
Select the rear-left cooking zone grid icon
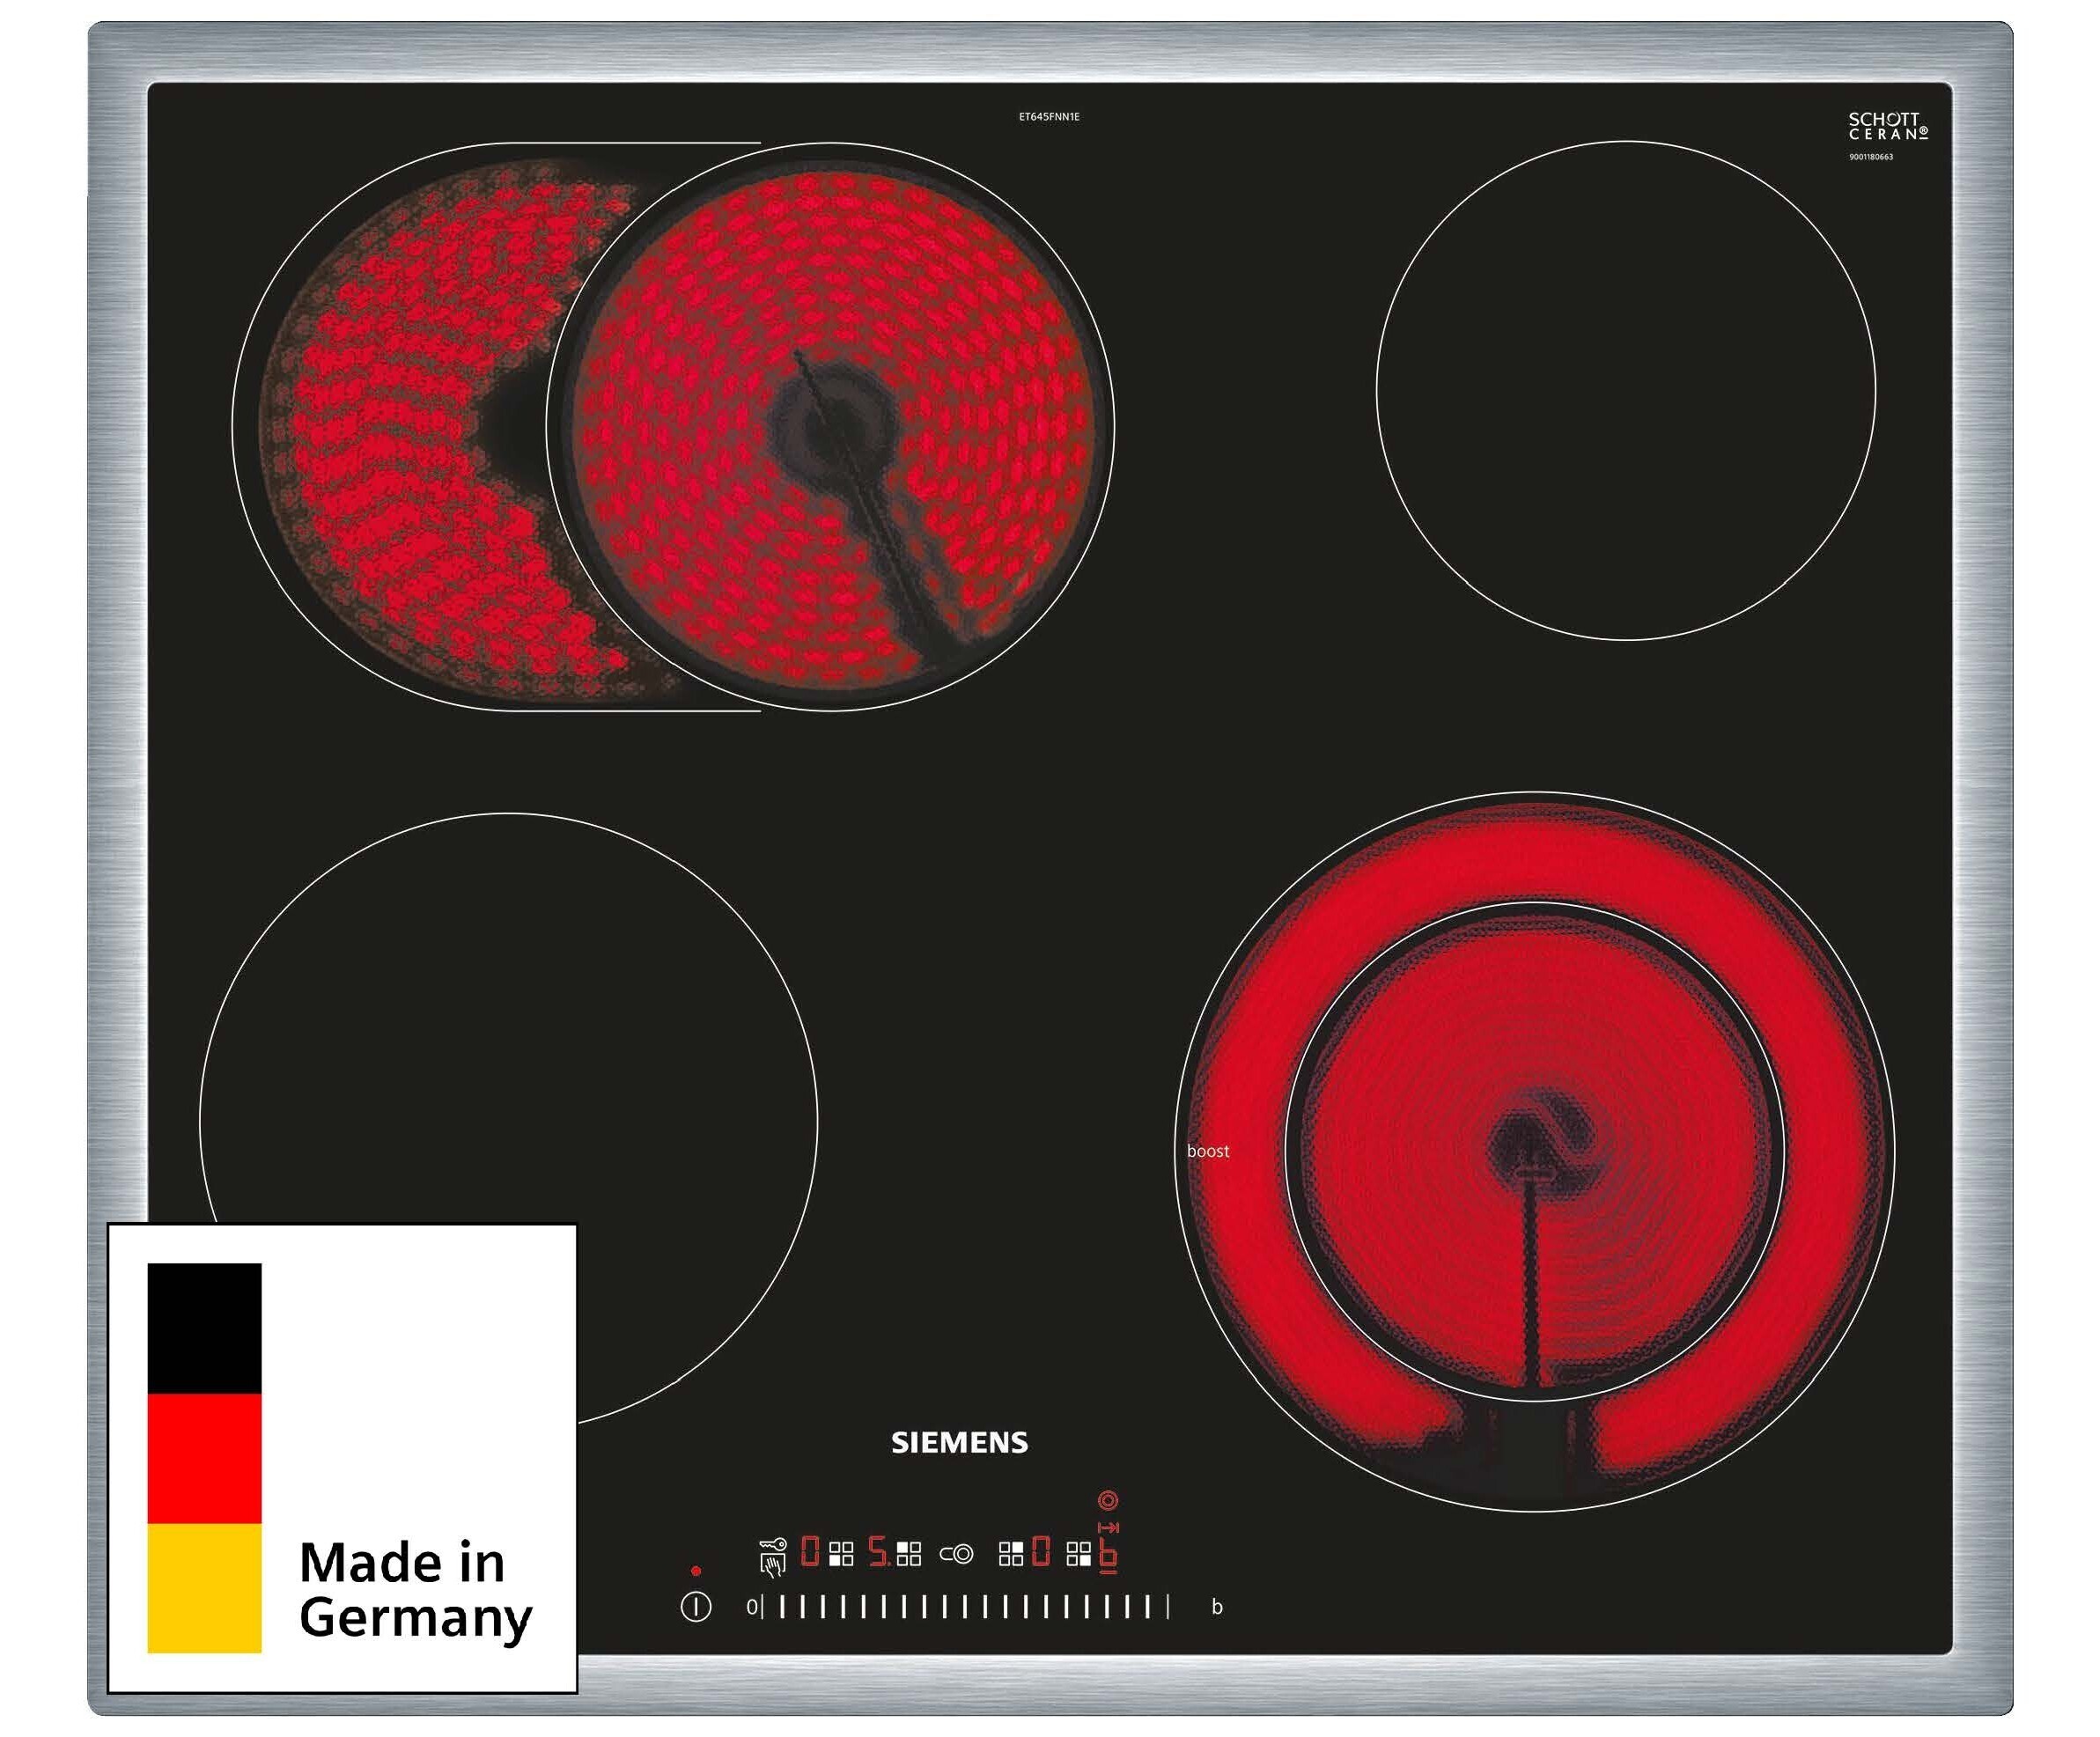(x=909, y=1554)
